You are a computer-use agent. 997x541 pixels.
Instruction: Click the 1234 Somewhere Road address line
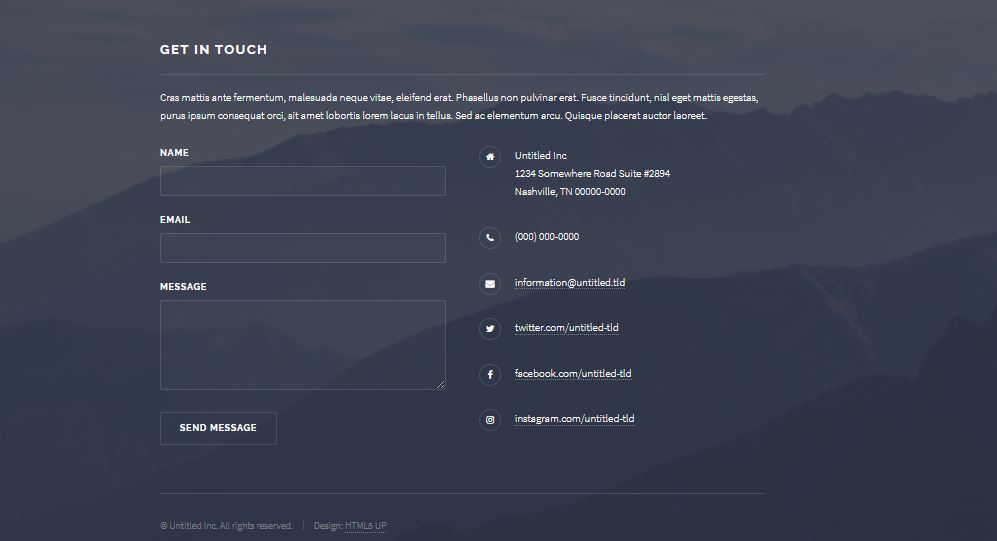click(592, 174)
